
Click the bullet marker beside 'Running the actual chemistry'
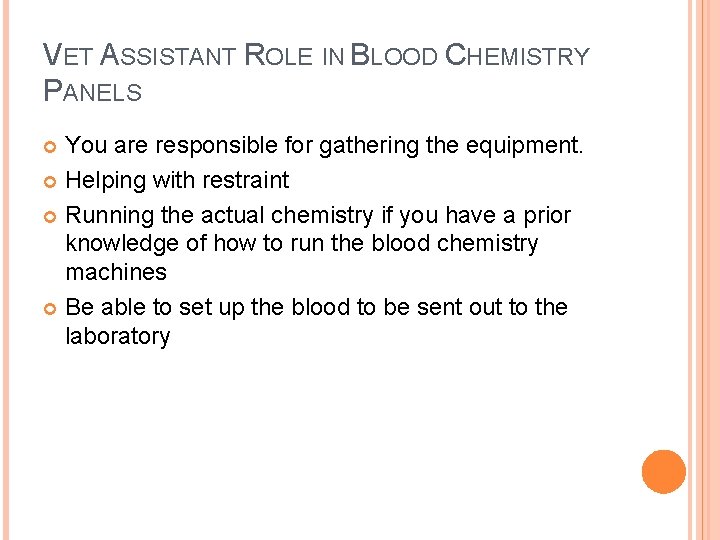click(50, 217)
